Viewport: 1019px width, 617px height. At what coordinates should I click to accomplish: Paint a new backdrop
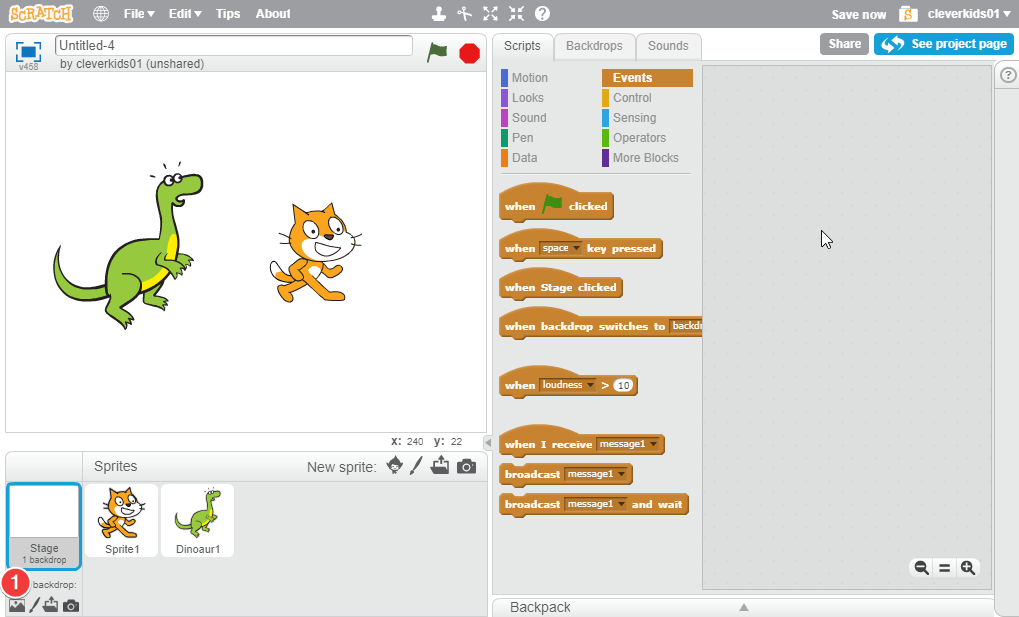[x=34, y=605]
